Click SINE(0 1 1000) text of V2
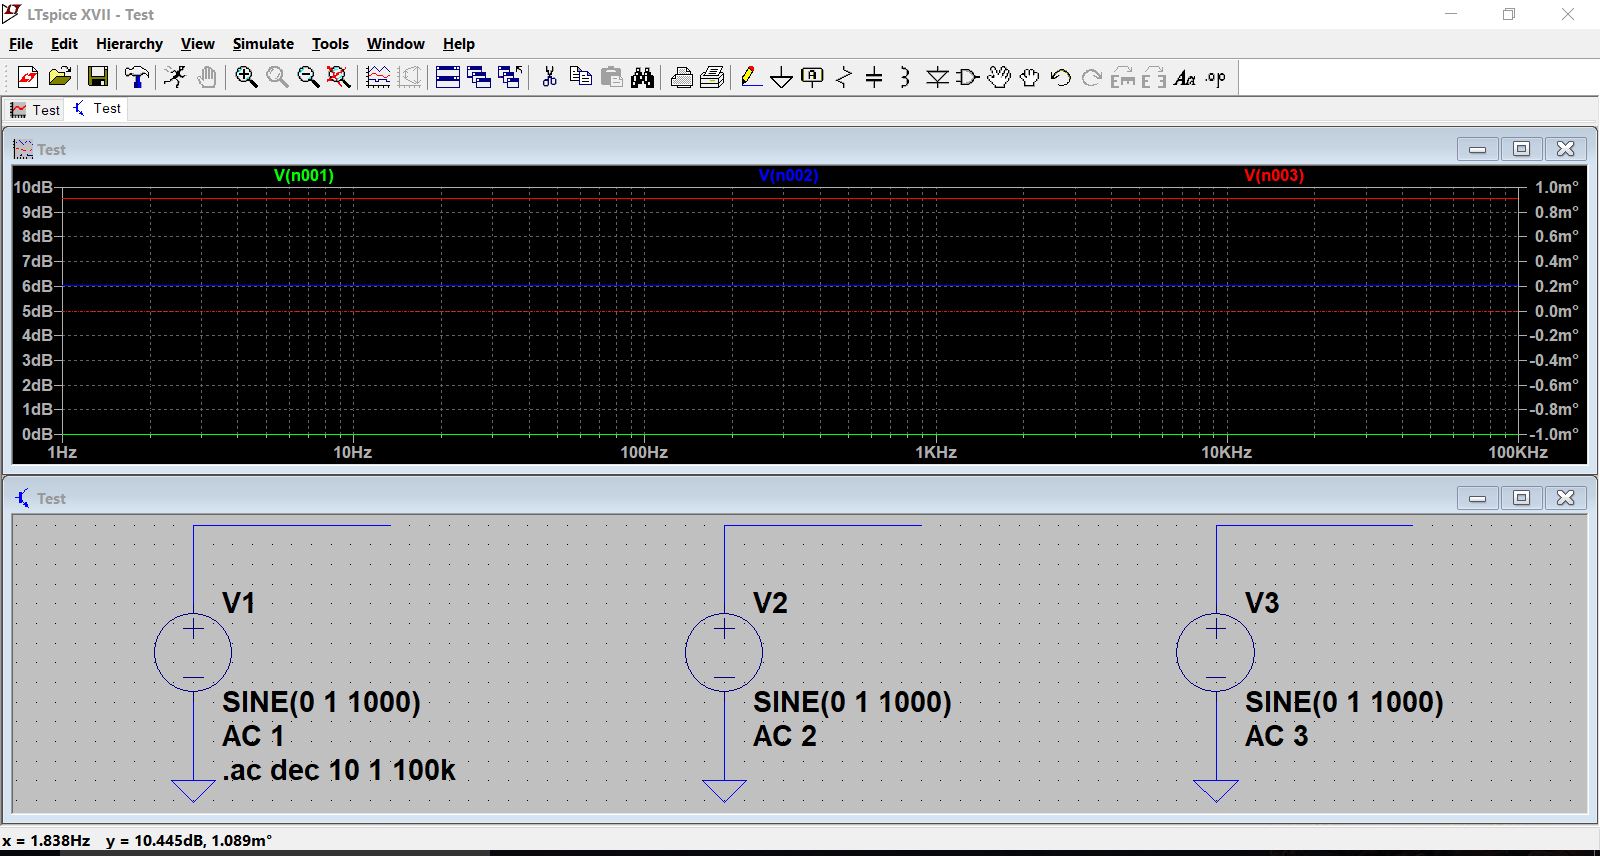The height and width of the screenshot is (856, 1600). click(852, 702)
